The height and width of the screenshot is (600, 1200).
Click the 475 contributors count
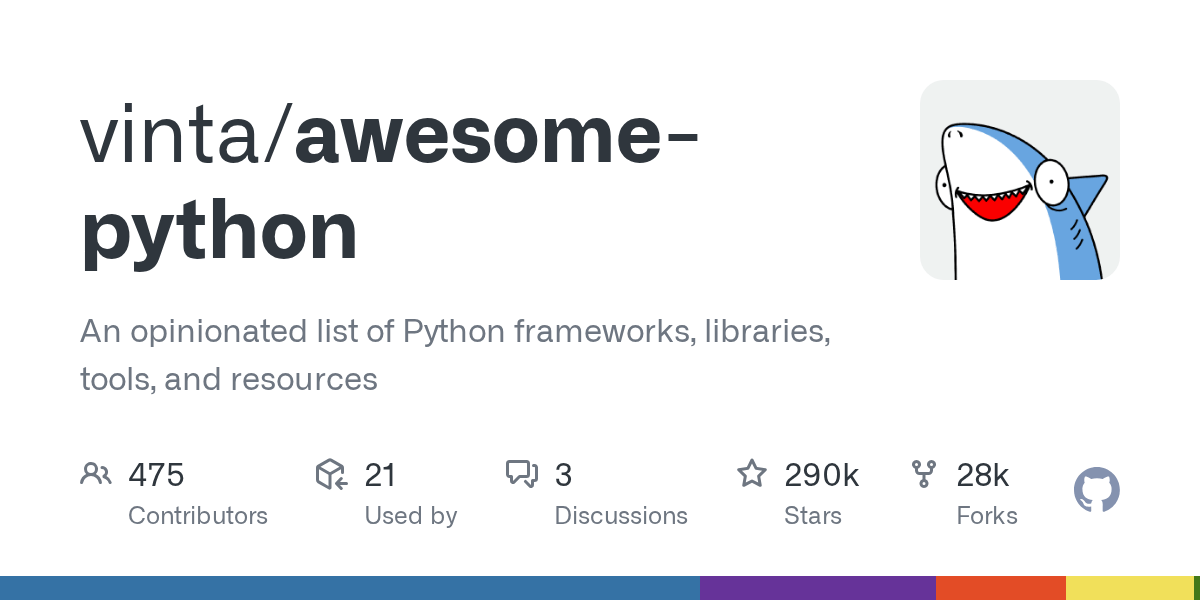(156, 475)
